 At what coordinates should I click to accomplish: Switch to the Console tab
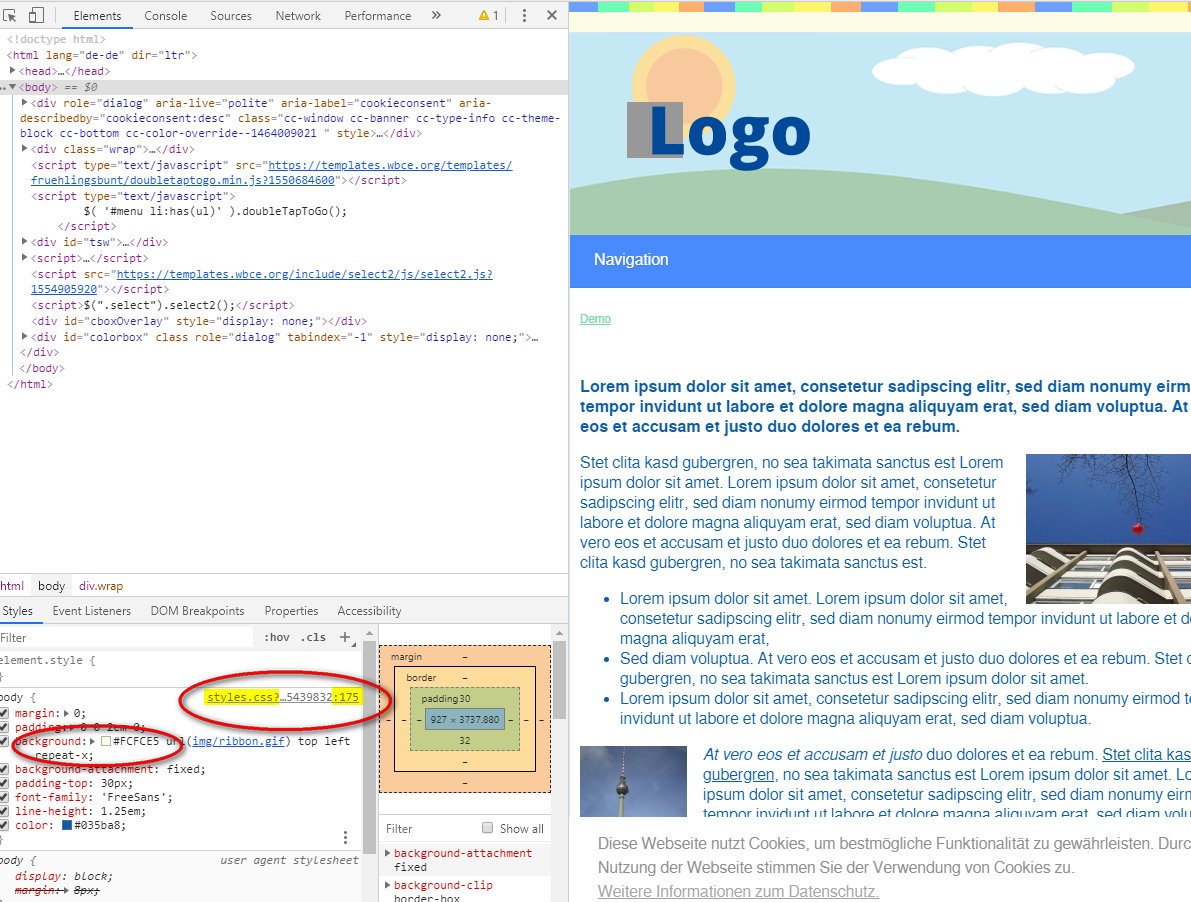(166, 15)
